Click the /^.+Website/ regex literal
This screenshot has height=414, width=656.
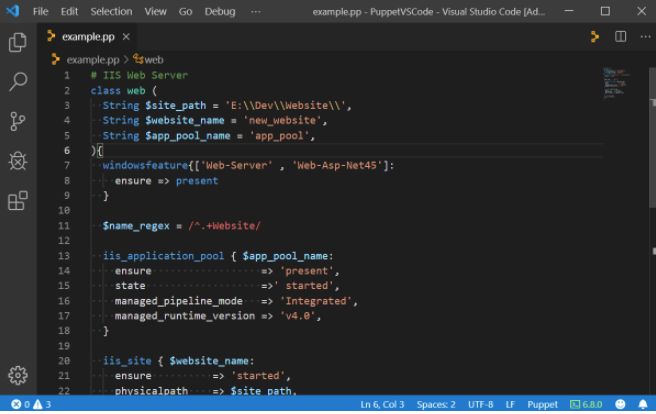coord(224,226)
